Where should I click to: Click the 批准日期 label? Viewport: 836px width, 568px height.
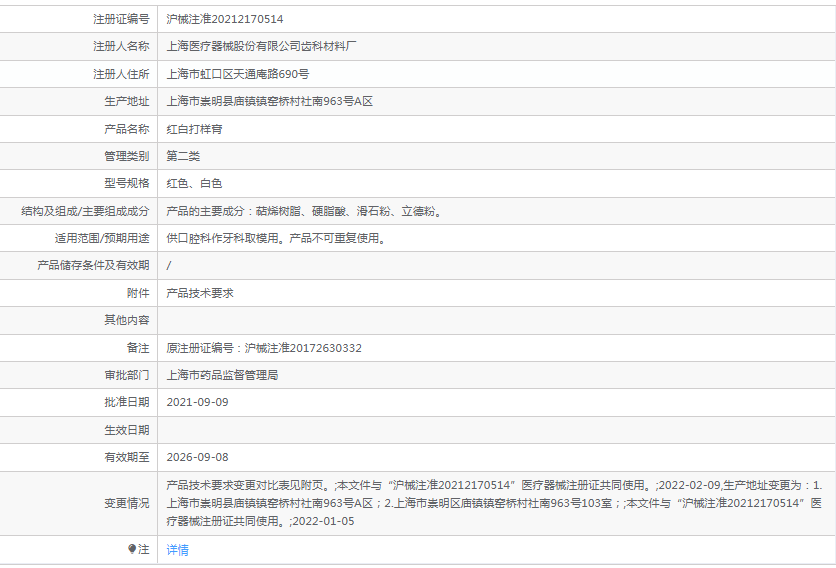127,403
